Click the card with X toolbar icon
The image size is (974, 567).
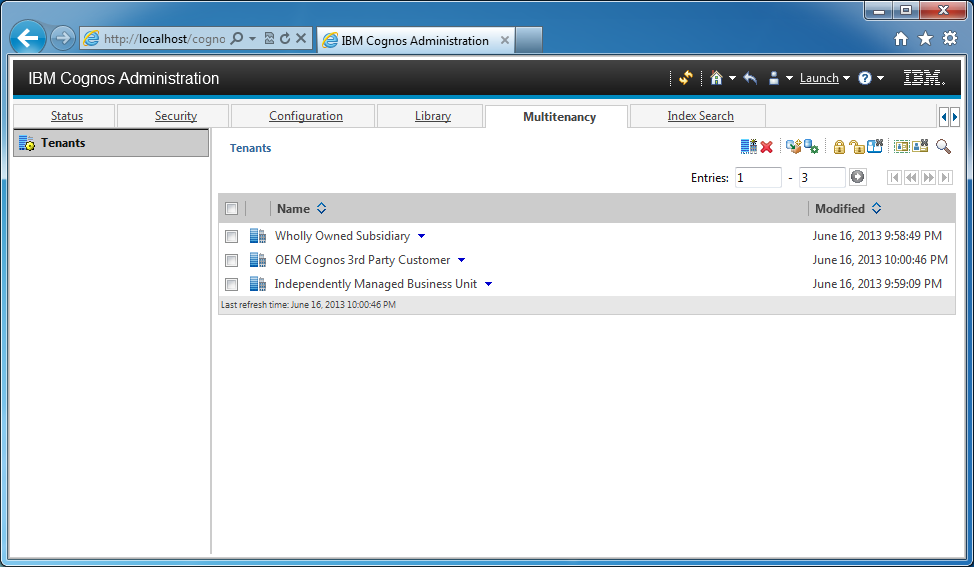tap(921, 146)
